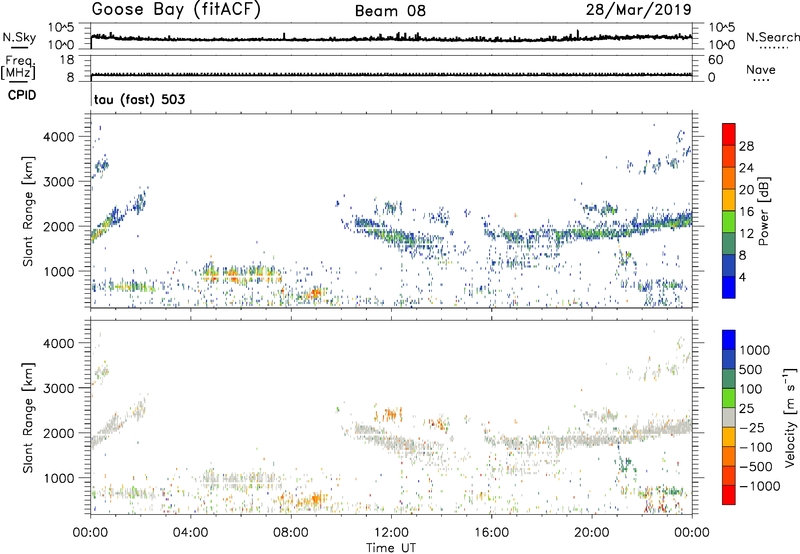
Task: Click '2000' tick in the power panel
Action: click(58, 226)
